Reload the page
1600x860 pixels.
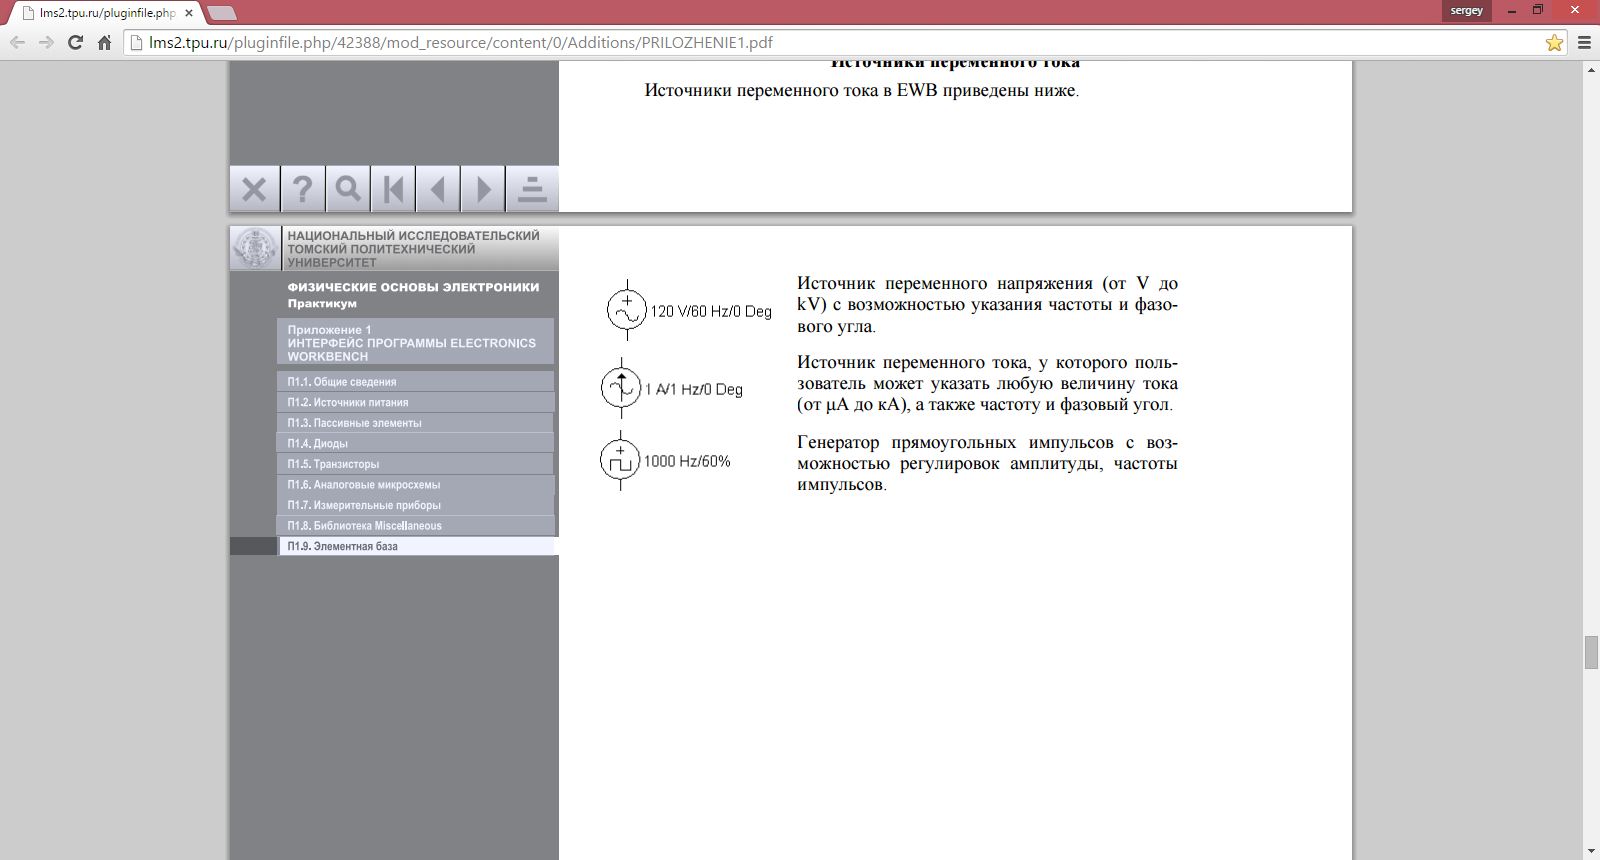(x=75, y=42)
